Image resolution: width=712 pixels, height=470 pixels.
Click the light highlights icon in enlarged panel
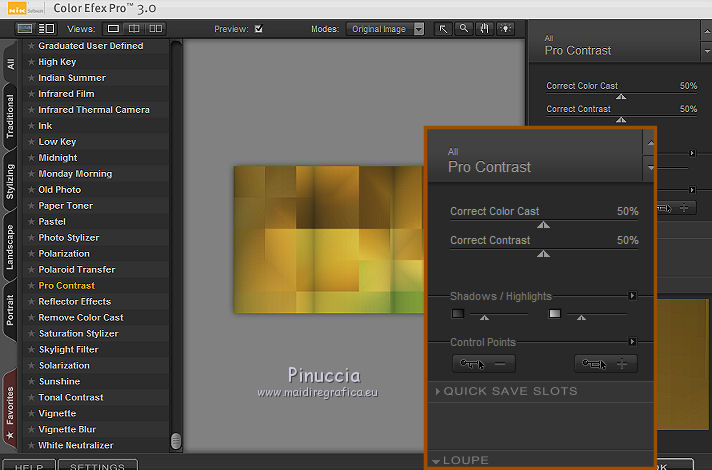click(x=554, y=313)
